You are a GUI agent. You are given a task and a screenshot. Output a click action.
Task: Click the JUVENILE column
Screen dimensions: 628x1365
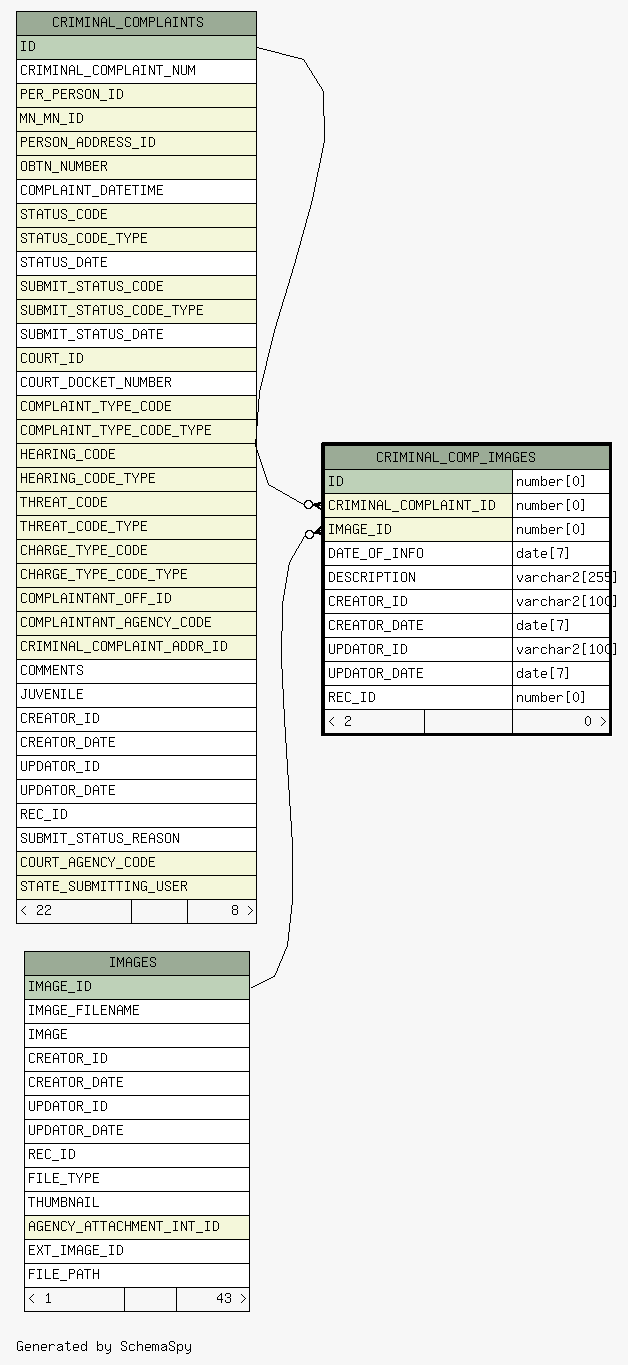pos(137,695)
